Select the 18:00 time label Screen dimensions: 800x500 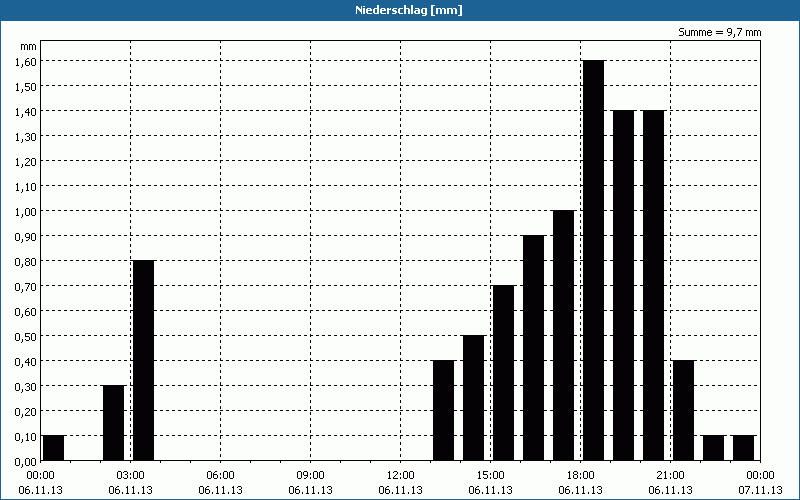coord(581,476)
